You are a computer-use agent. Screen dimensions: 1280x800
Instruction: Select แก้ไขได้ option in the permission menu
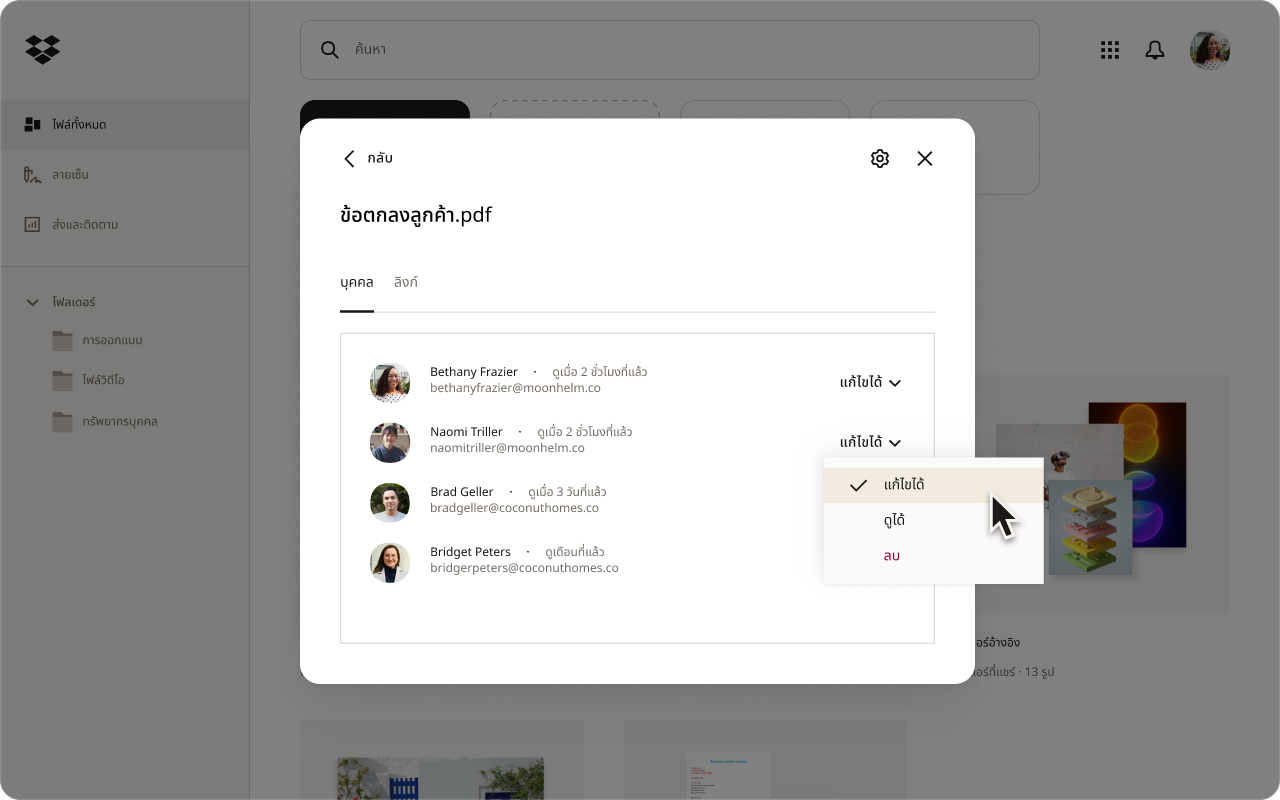pos(933,485)
